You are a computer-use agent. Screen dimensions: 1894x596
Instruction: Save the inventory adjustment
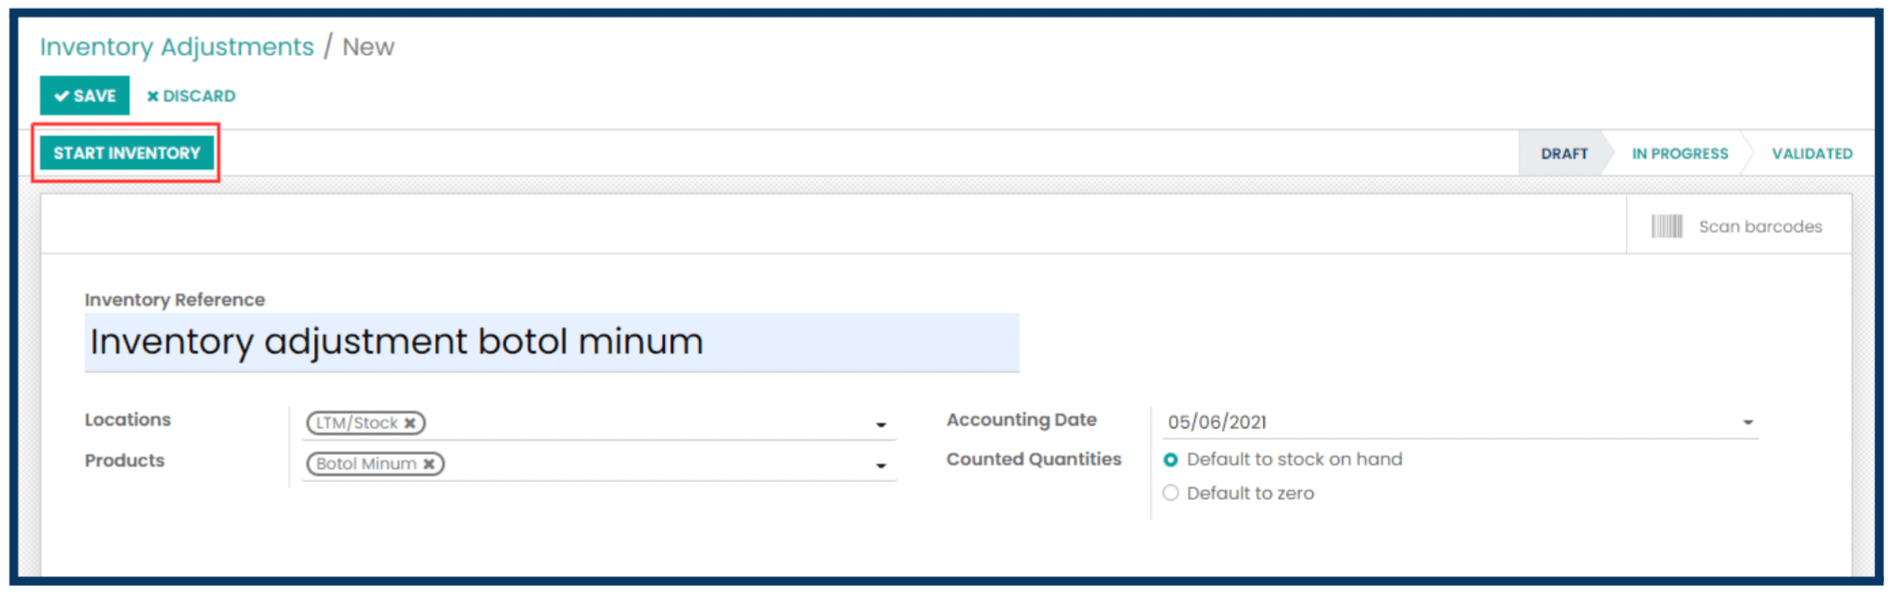coord(85,96)
